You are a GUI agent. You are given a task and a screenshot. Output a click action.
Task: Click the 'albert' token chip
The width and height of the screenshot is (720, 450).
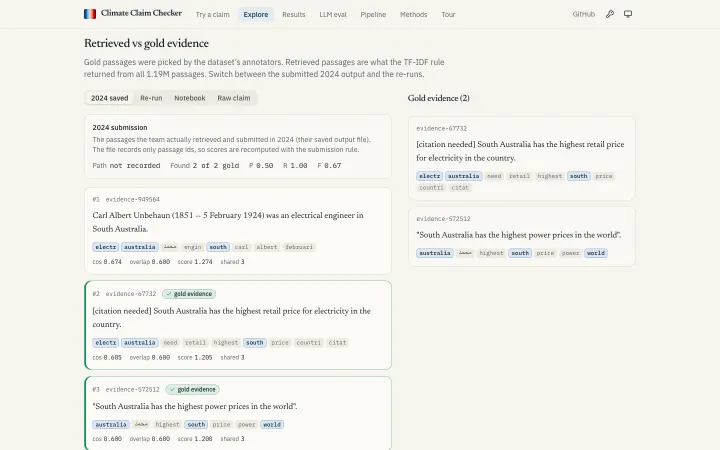[267, 247]
